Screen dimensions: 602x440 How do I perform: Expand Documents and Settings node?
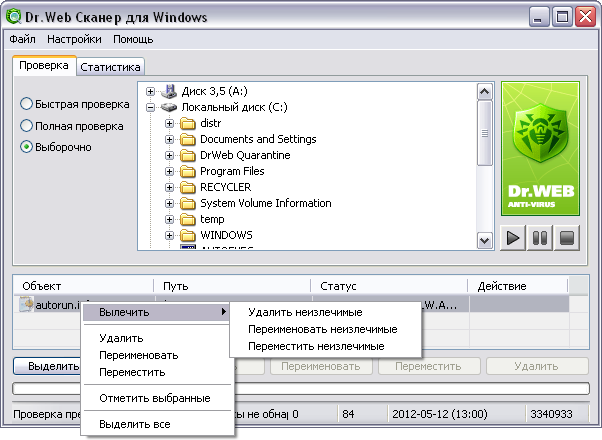[169, 139]
